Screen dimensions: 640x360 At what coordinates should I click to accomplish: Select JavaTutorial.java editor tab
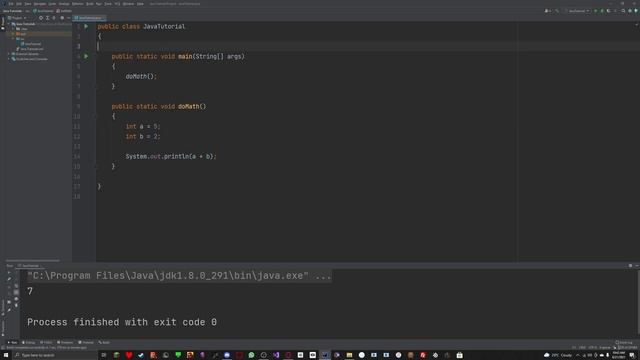89,18
